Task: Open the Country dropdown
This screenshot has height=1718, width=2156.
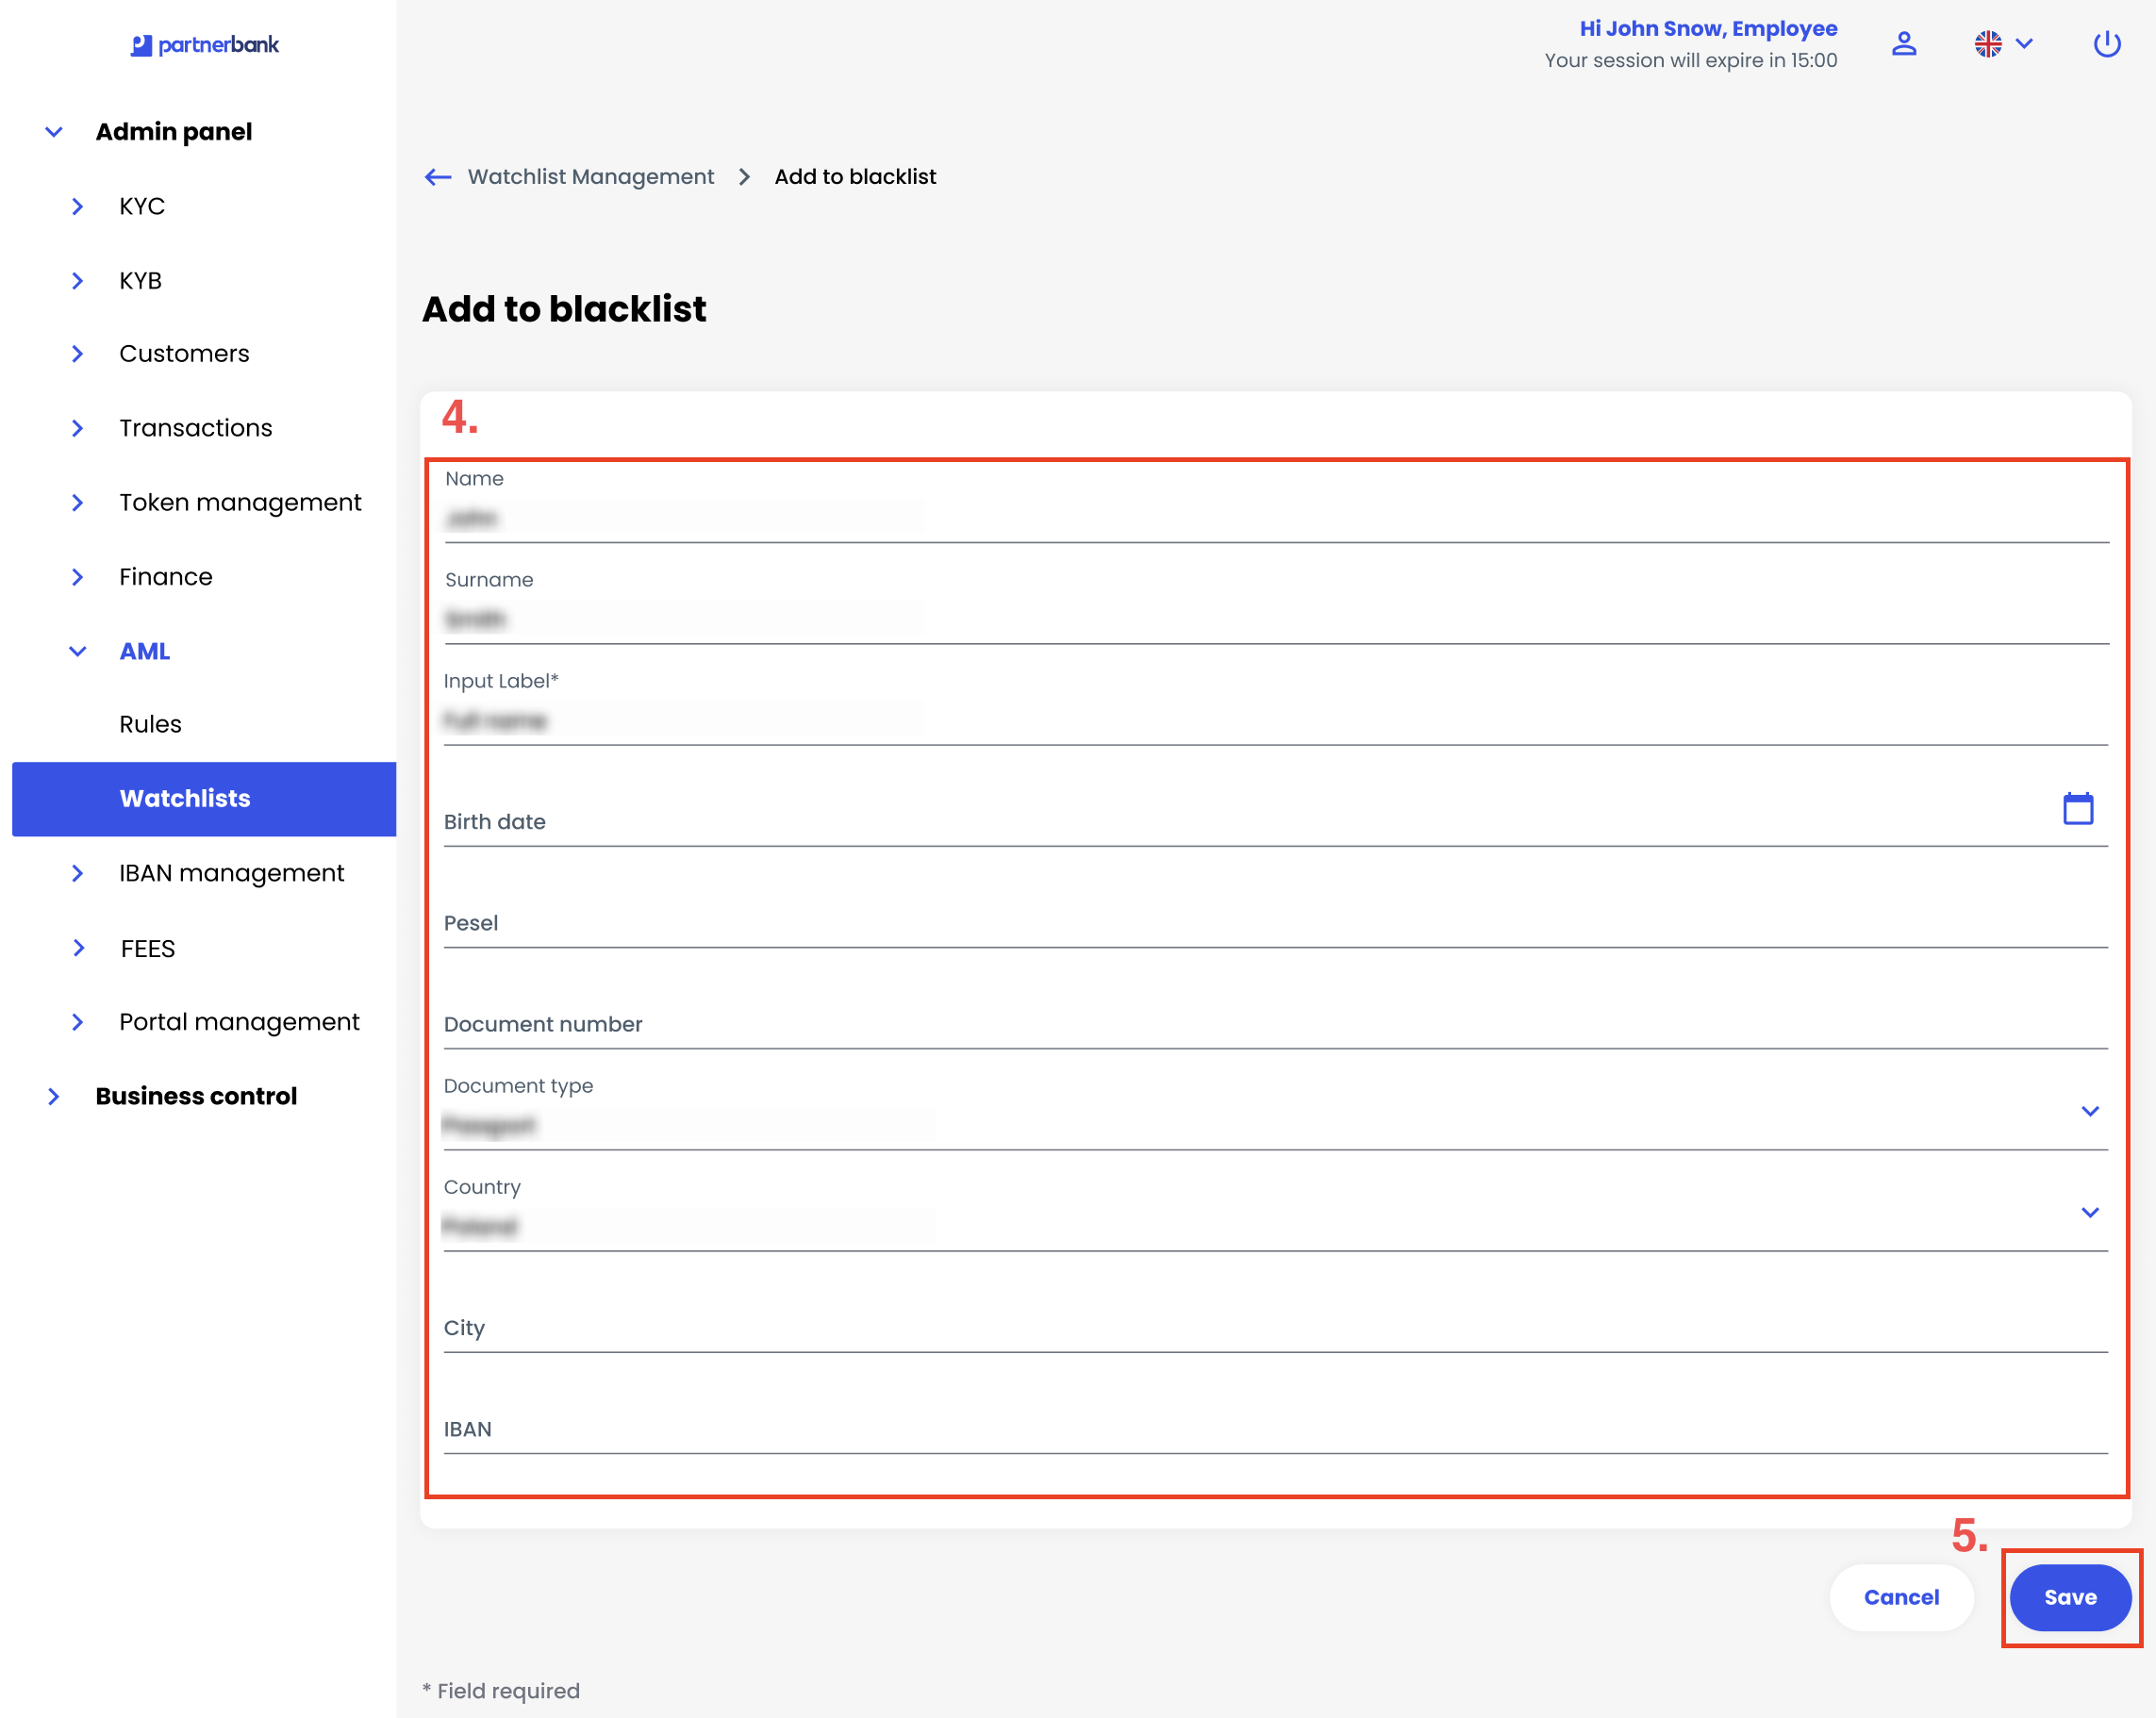Action: coord(2089,1212)
